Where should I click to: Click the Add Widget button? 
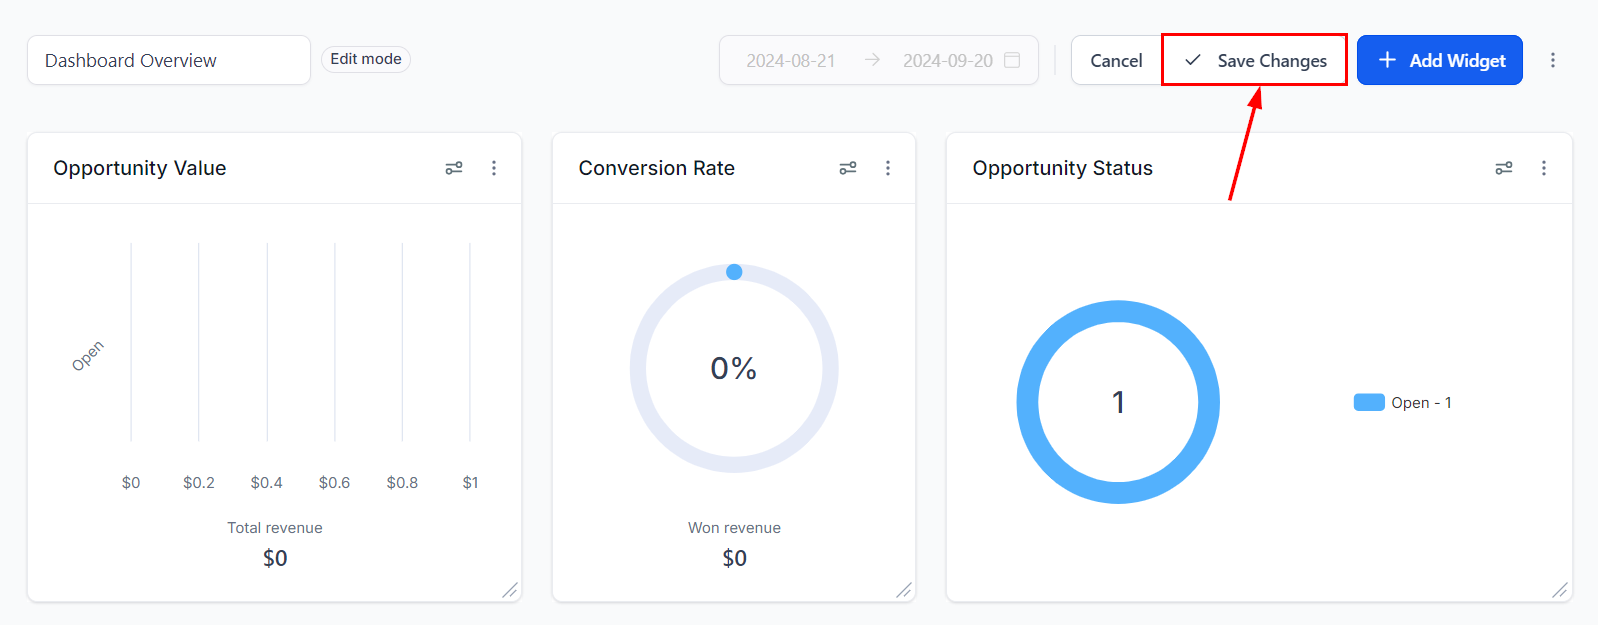(1440, 61)
